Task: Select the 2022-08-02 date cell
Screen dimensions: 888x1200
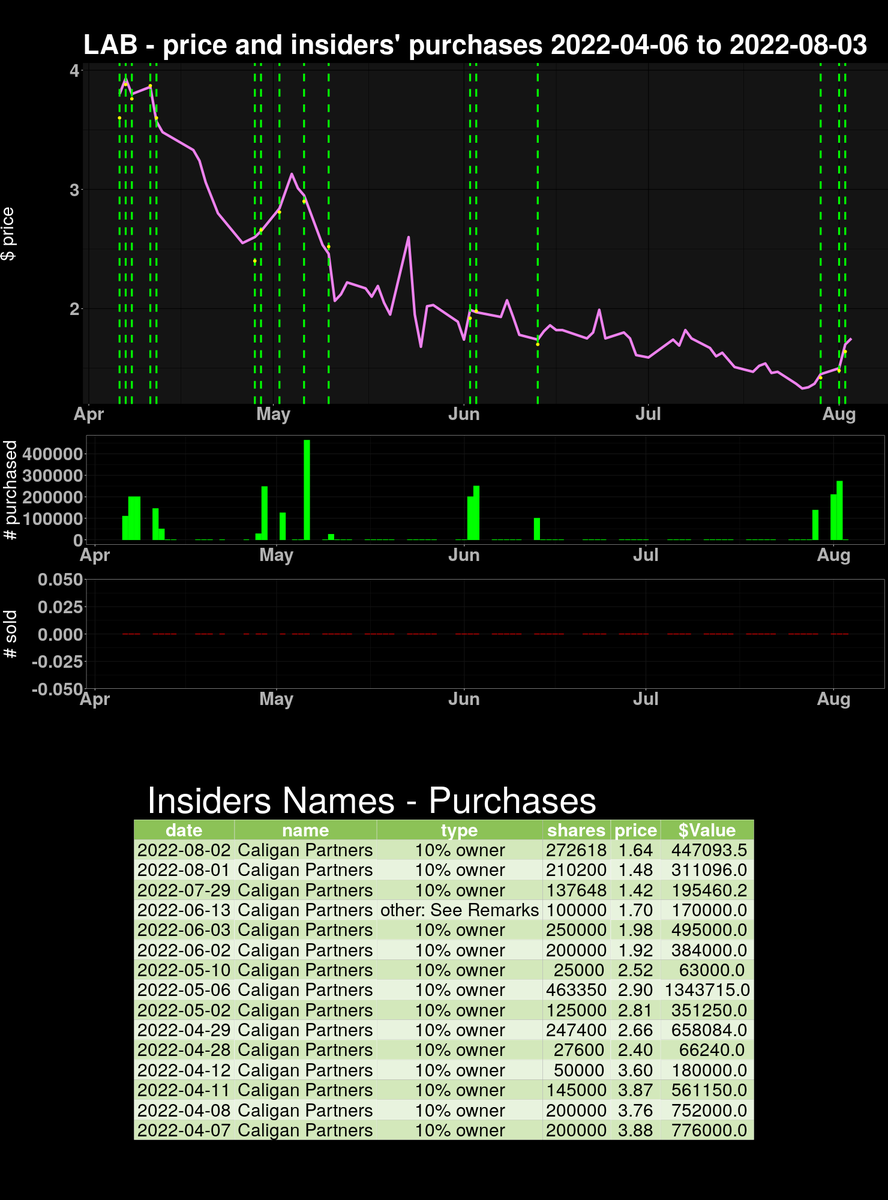Action: (x=184, y=850)
